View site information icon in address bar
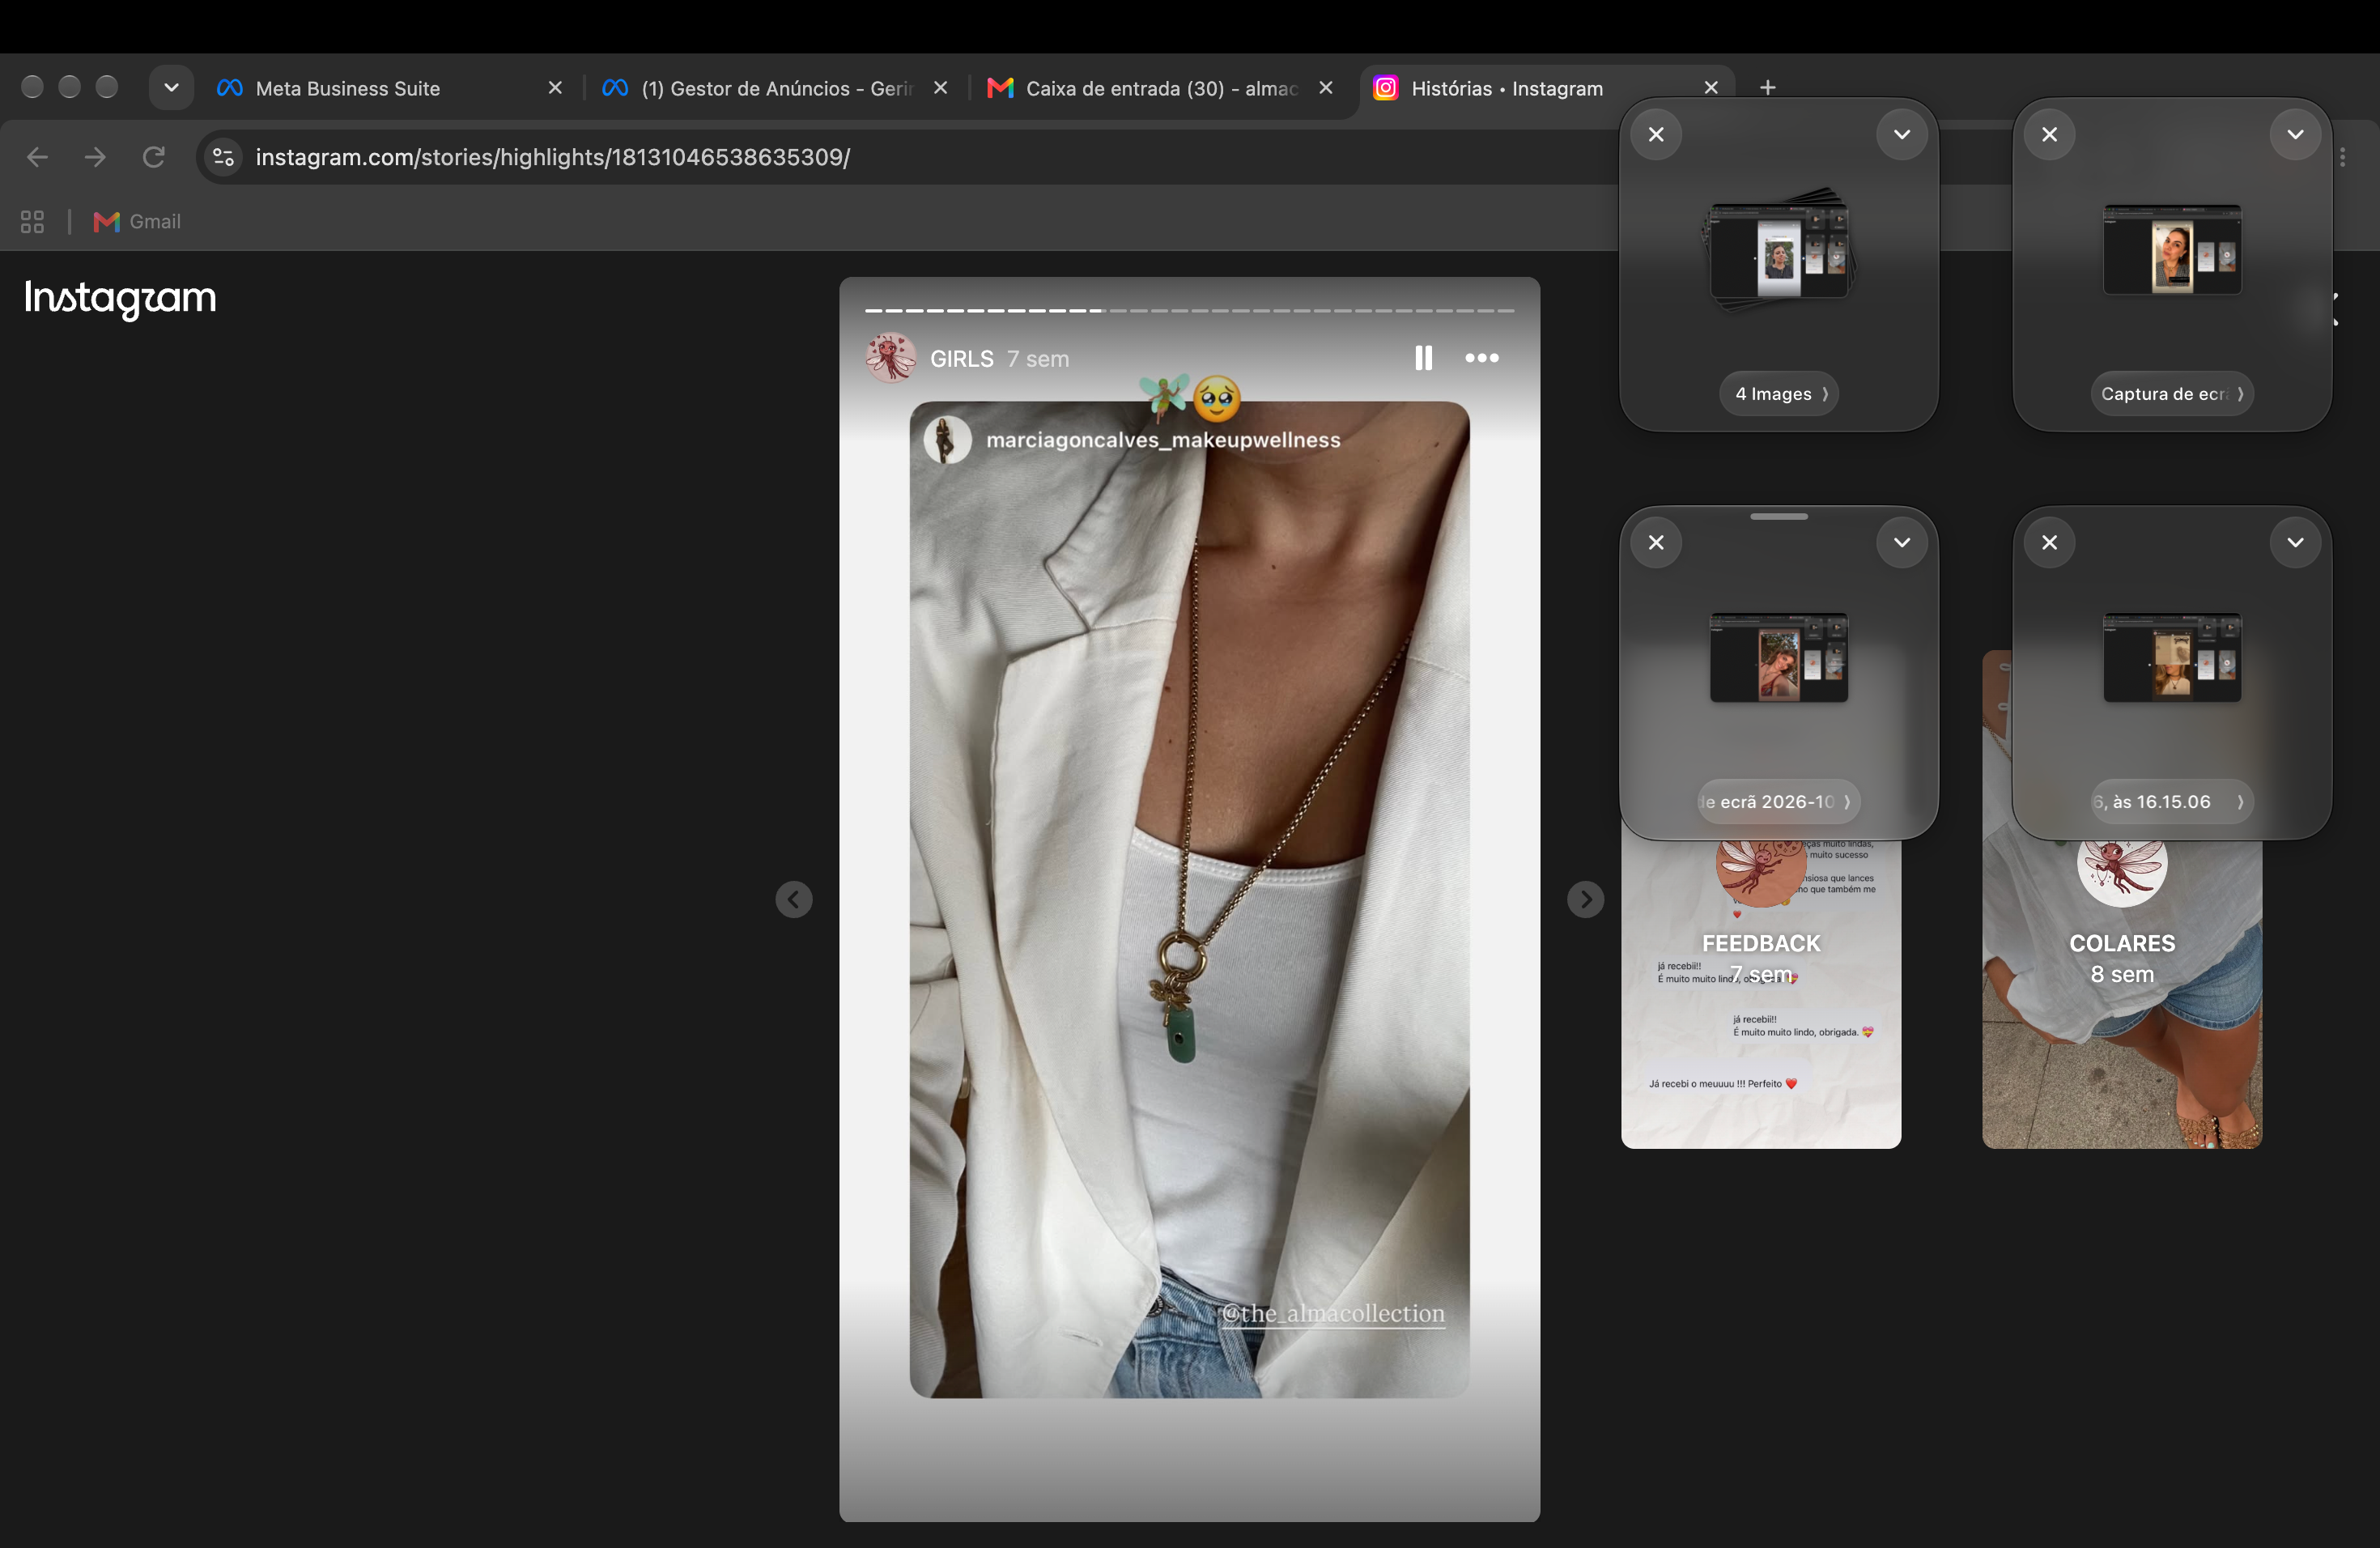This screenshot has width=2380, height=1548. (x=224, y=157)
